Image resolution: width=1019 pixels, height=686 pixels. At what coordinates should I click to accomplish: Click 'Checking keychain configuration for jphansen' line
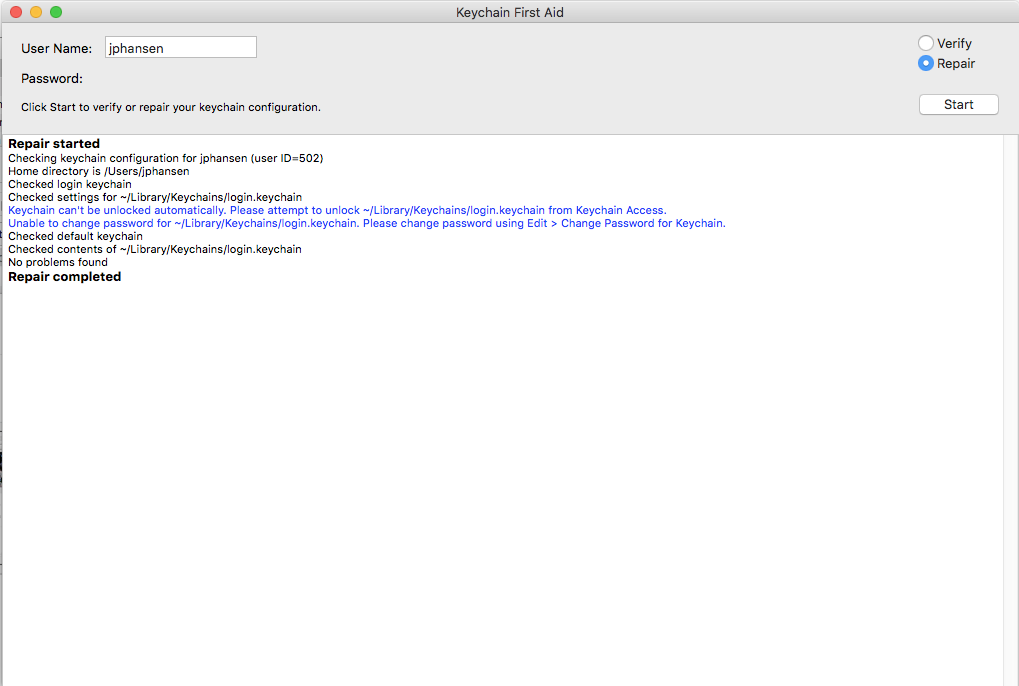click(166, 159)
